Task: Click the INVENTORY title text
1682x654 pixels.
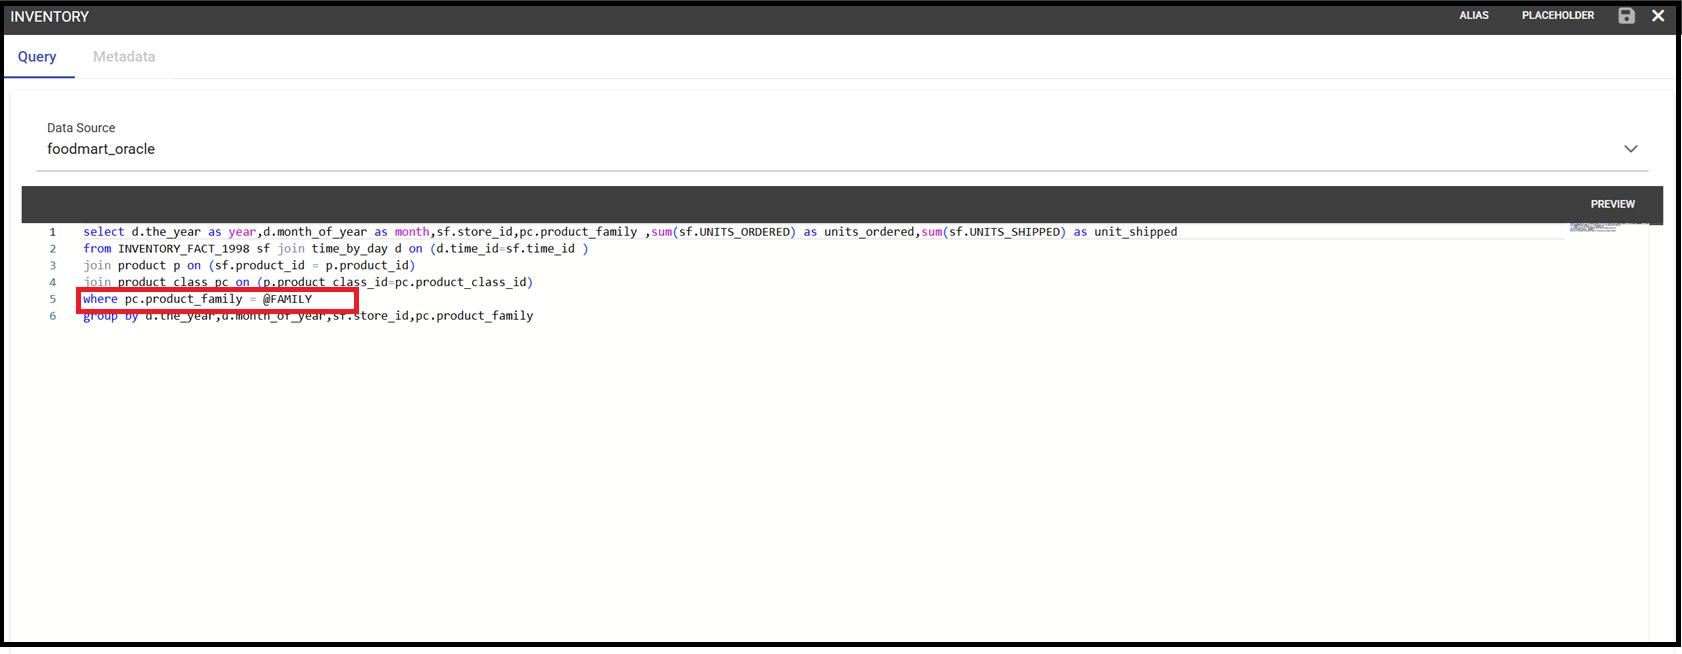Action: click(x=50, y=17)
